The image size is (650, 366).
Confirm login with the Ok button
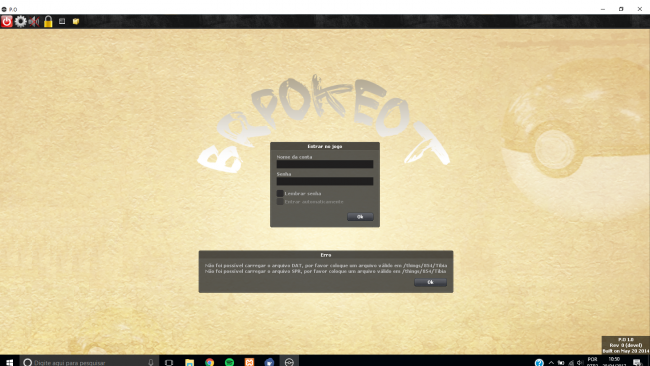tap(360, 217)
